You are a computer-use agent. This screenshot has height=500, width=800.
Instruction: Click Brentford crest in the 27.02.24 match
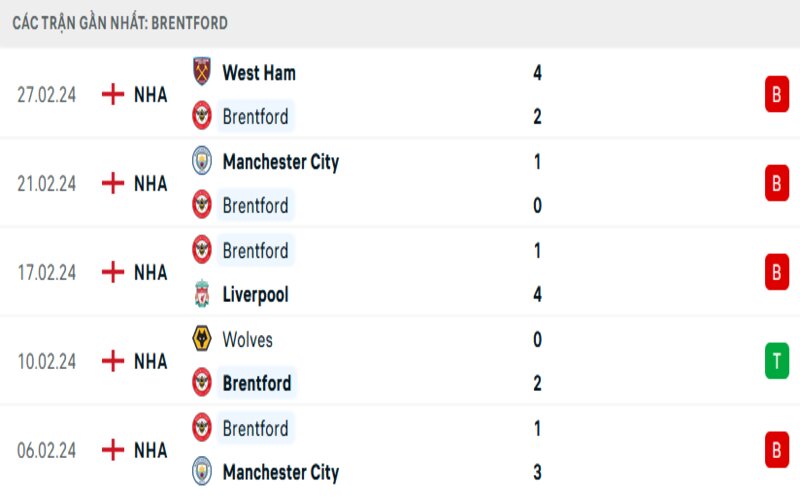pos(202,116)
